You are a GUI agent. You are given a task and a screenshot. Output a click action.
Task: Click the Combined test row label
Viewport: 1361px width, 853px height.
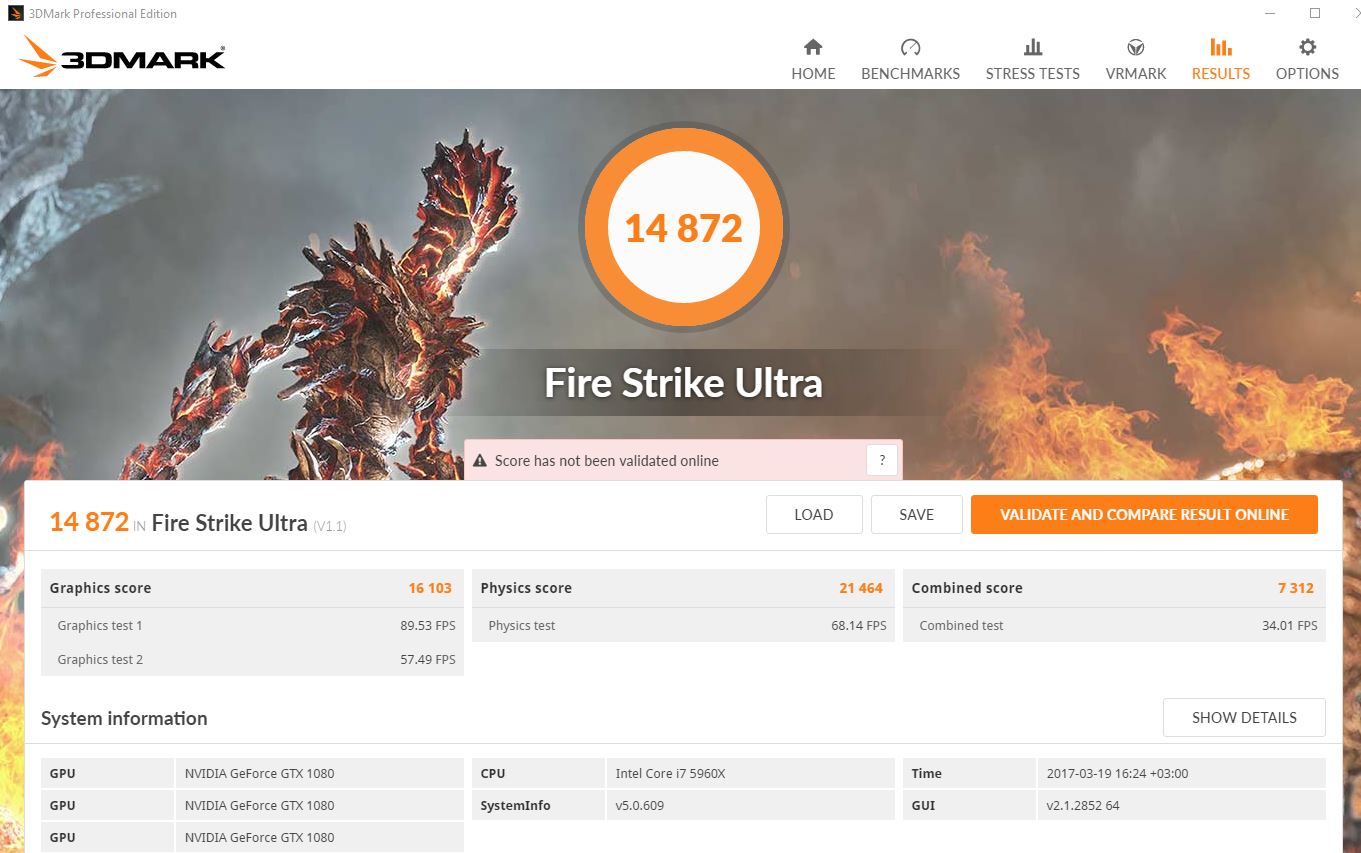point(961,626)
